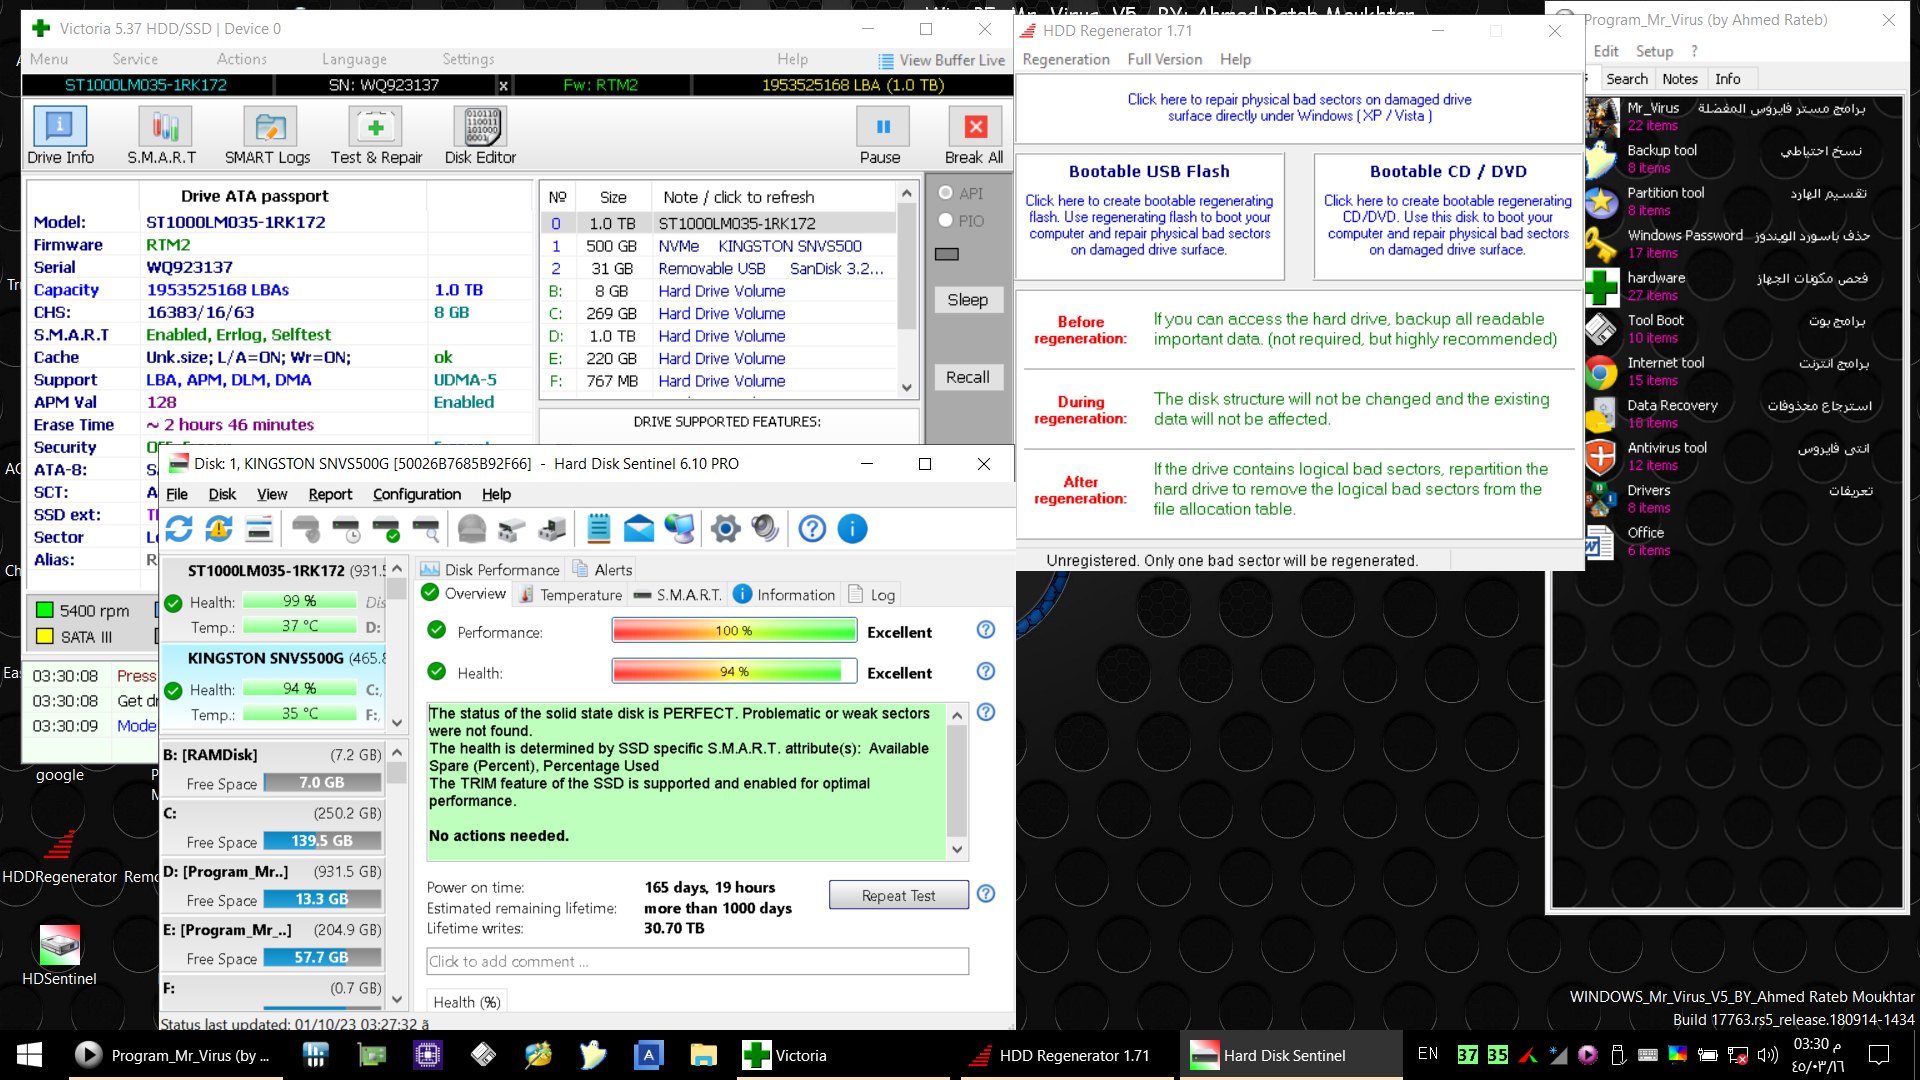Open the S.M.A.R.T panel in Victoria
Screen dimensions: 1920x1080
(162, 135)
